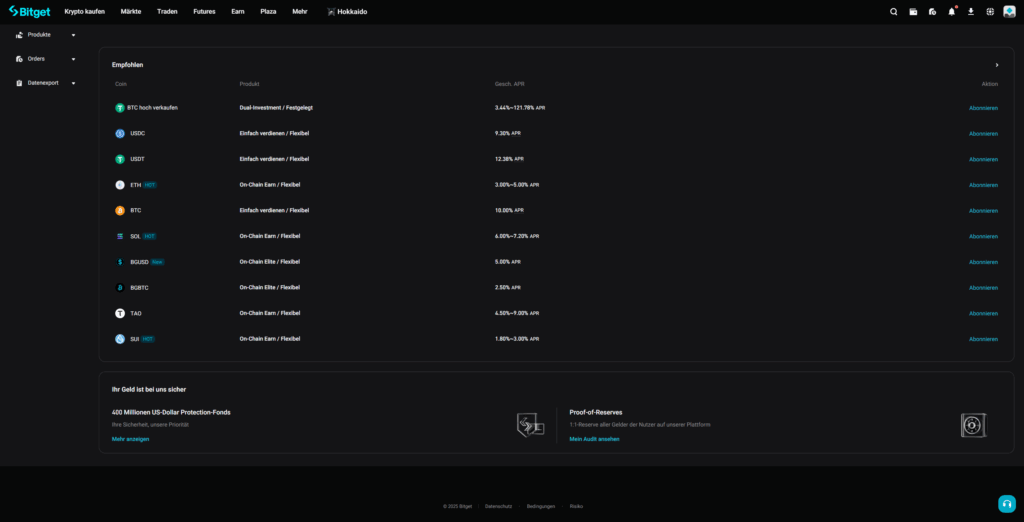
Task: Click the SOL coin icon
Action: coord(120,236)
